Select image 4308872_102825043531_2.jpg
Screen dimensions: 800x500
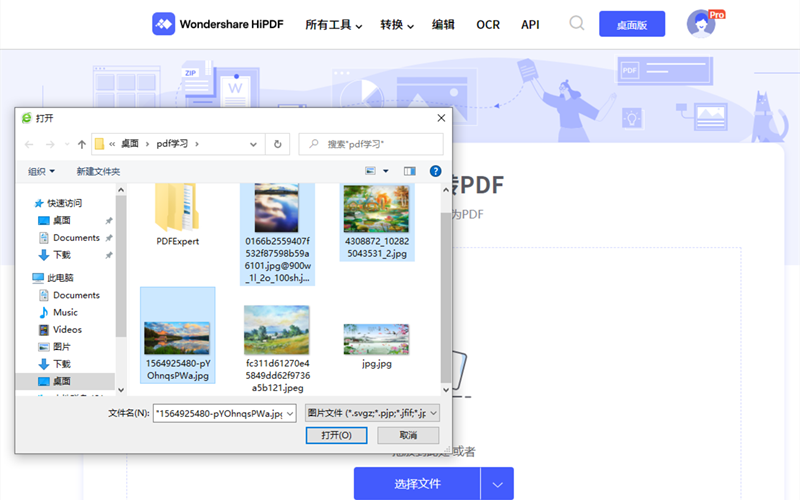pyautogui.click(x=377, y=222)
